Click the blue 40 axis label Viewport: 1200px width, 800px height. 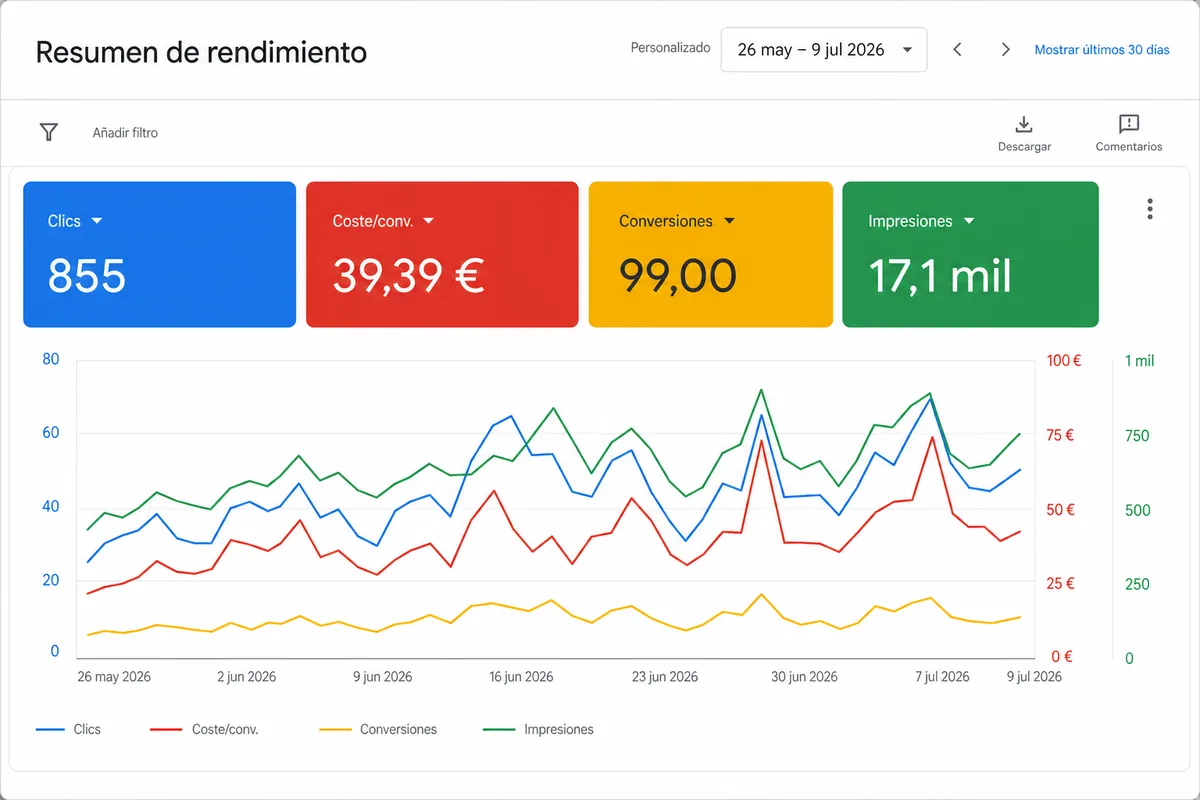[51, 506]
